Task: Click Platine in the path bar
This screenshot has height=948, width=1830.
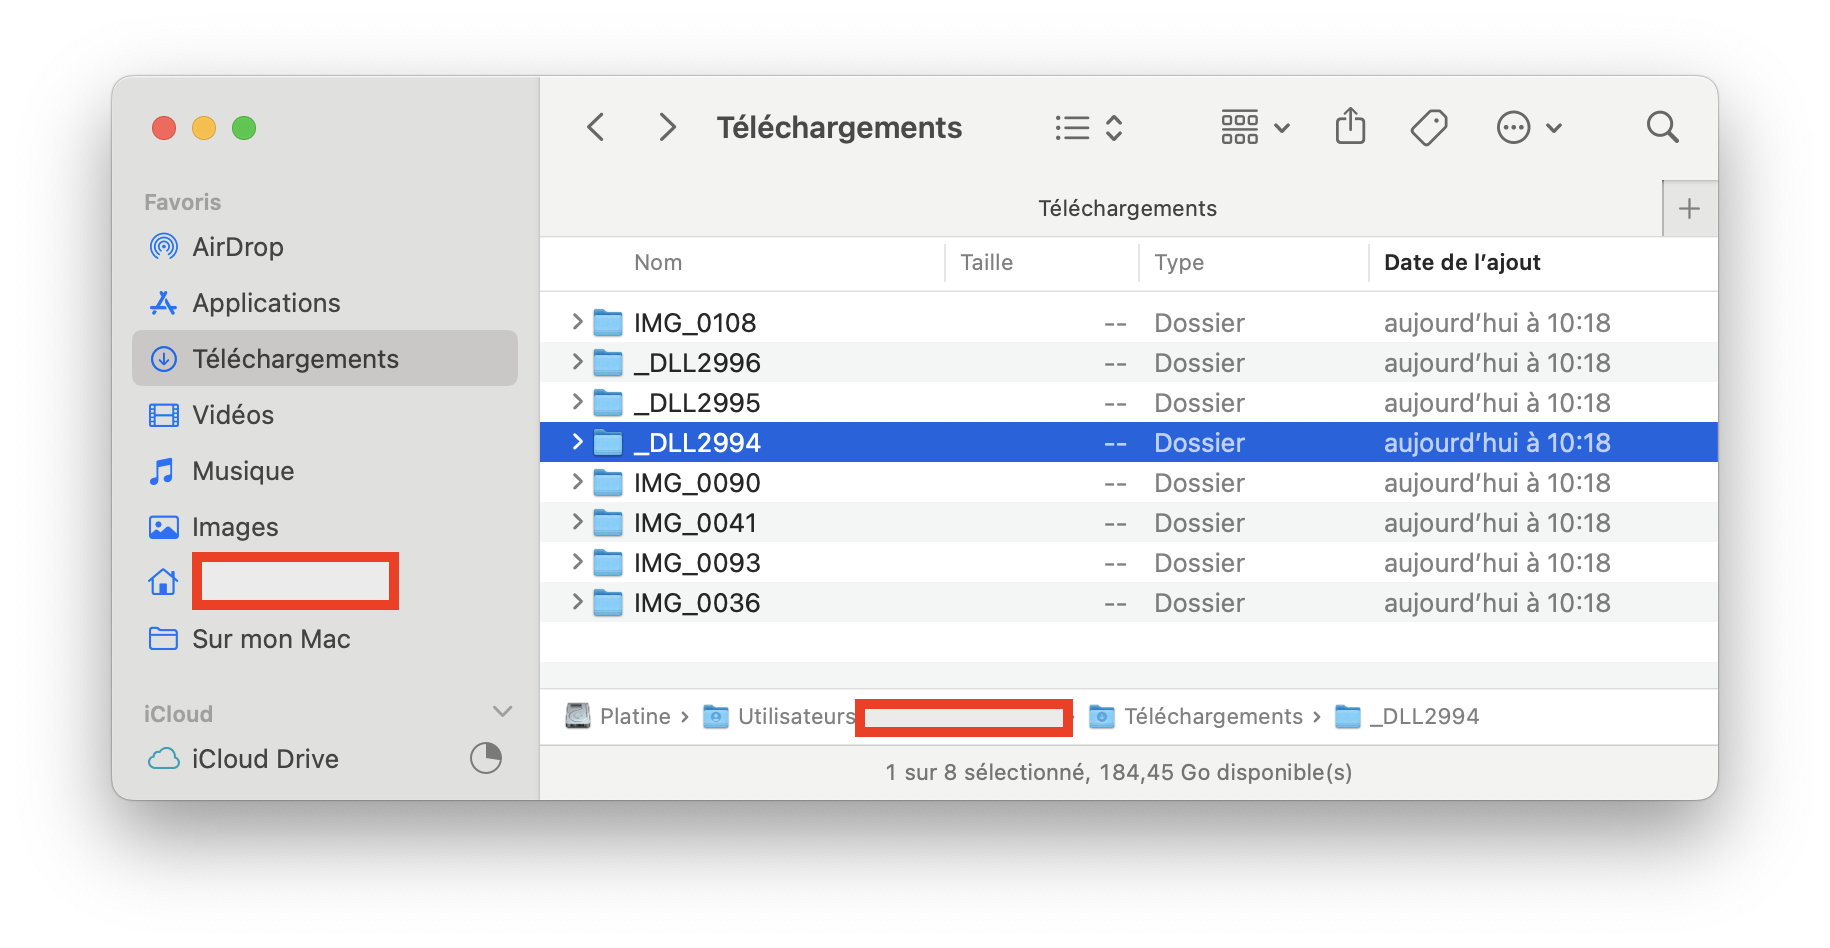Action: [634, 716]
